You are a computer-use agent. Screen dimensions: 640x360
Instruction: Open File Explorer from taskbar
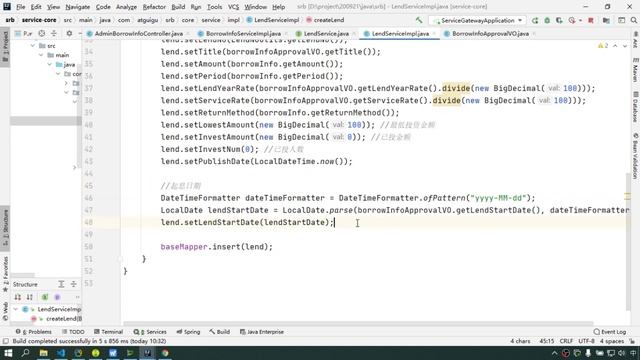[x=43, y=353]
